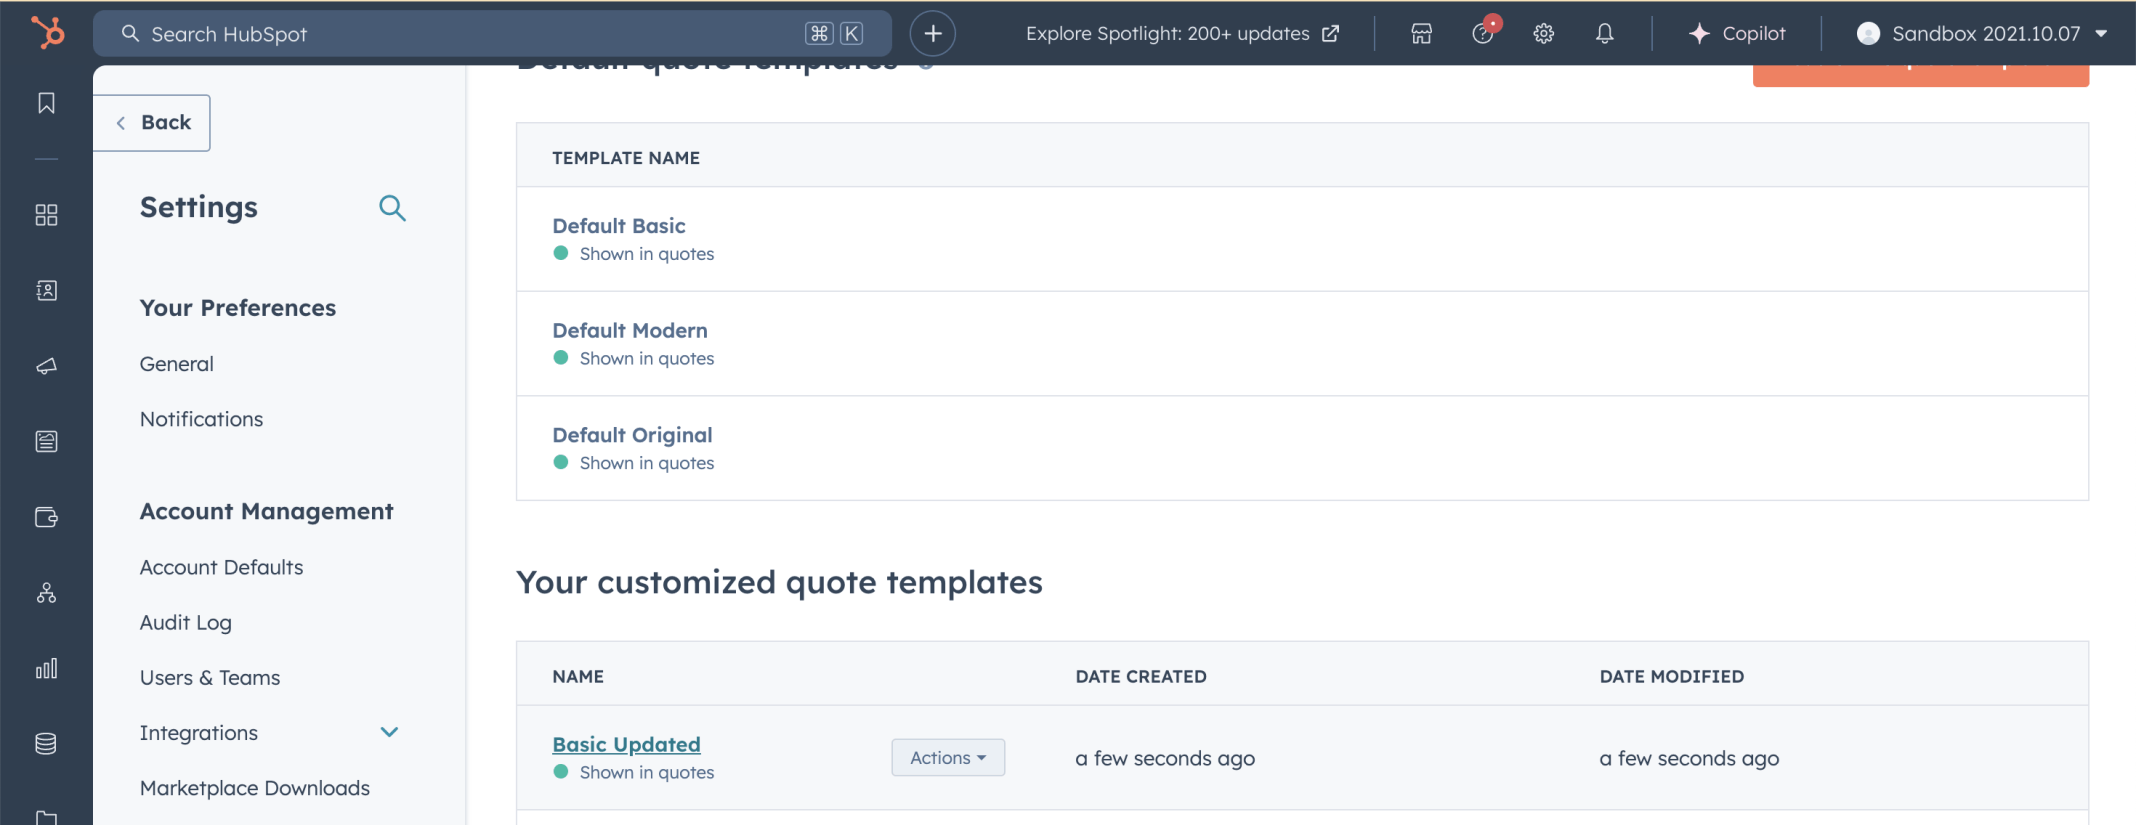Click the NAME column header
This screenshot has width=2136, height=825.
(x=578, y=676)
